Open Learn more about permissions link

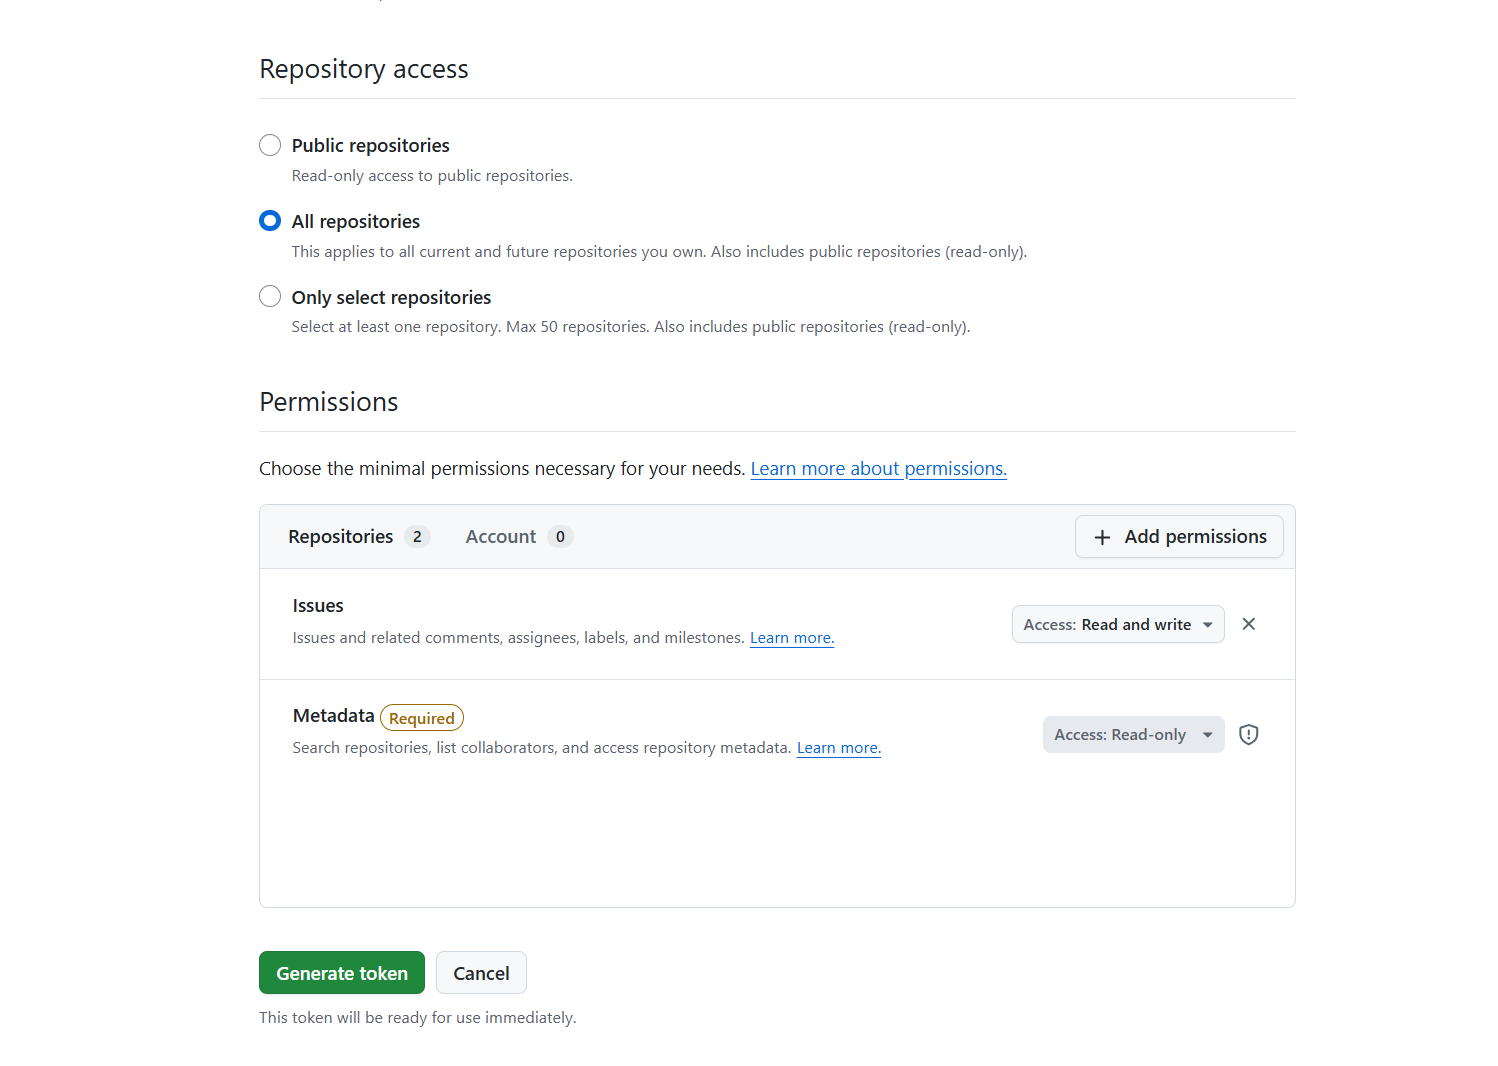(879, 469)
